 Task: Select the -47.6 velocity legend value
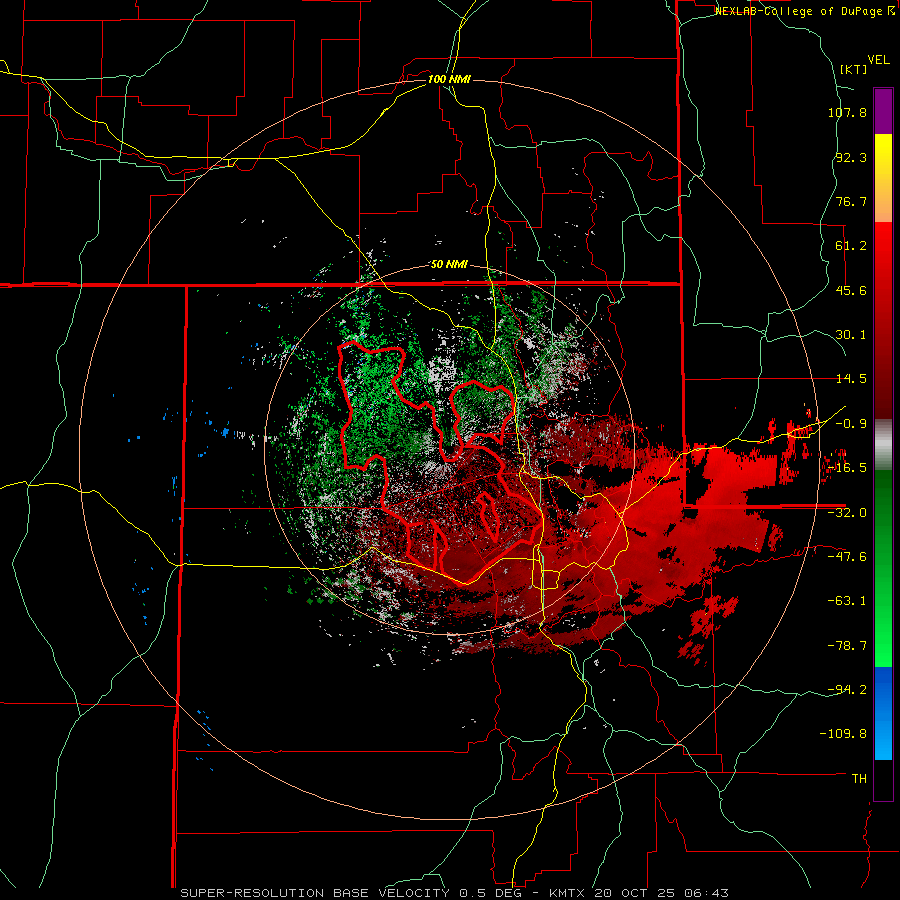point(847,557)
